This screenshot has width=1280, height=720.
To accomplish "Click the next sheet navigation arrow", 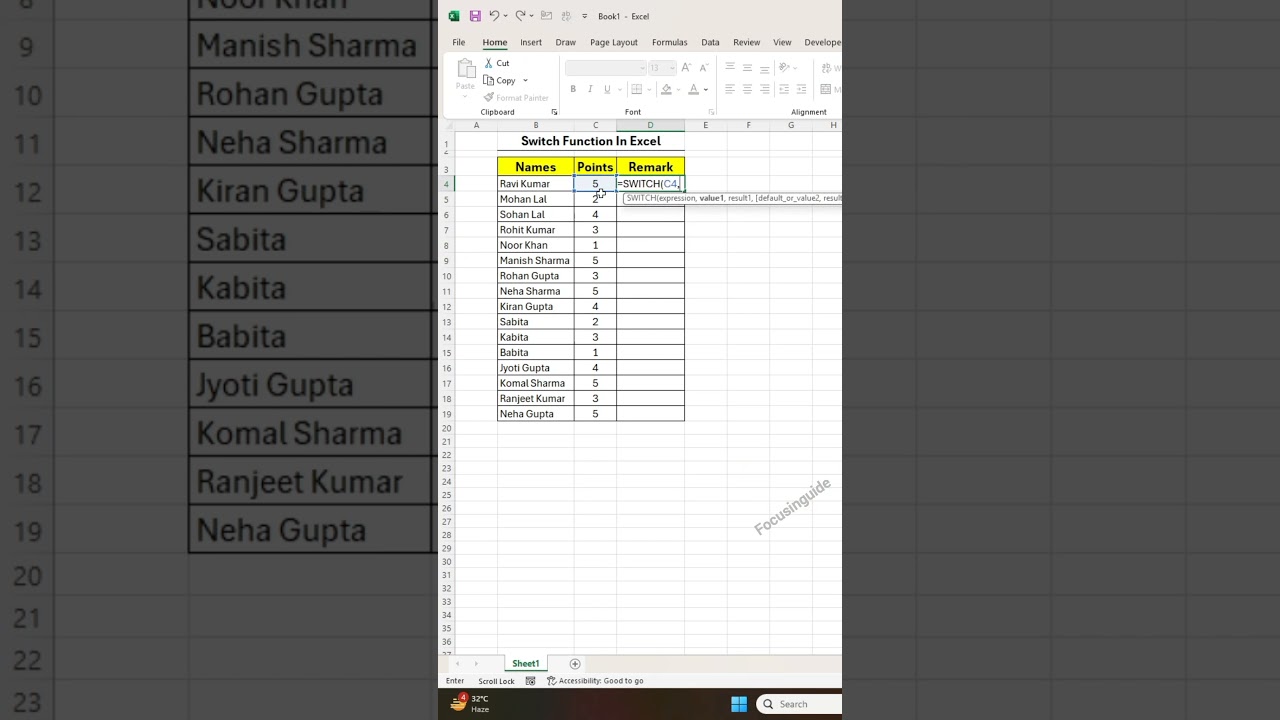I will tap(476, 664).
